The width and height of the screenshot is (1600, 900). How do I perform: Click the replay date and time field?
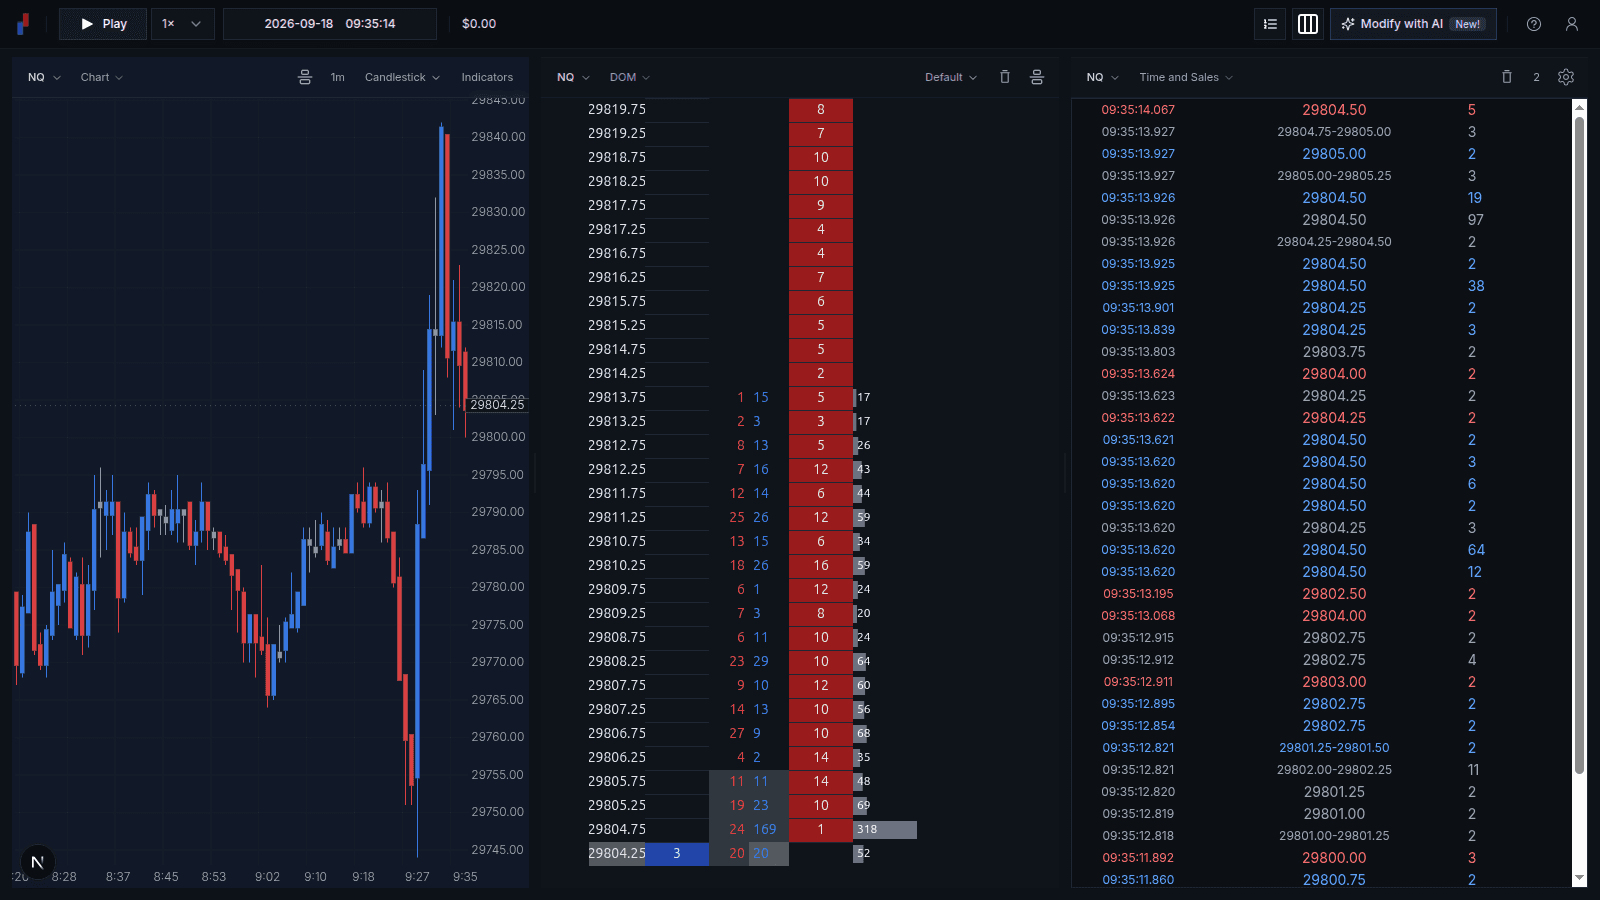330,24
